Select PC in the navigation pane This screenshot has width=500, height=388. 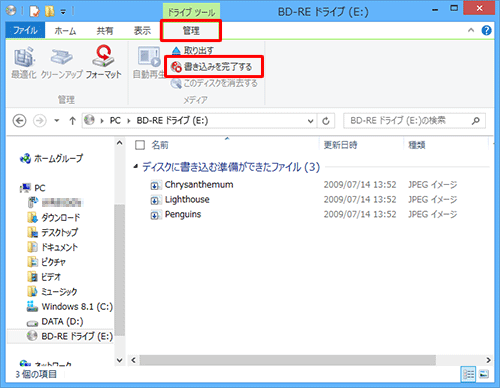(33, 188)
